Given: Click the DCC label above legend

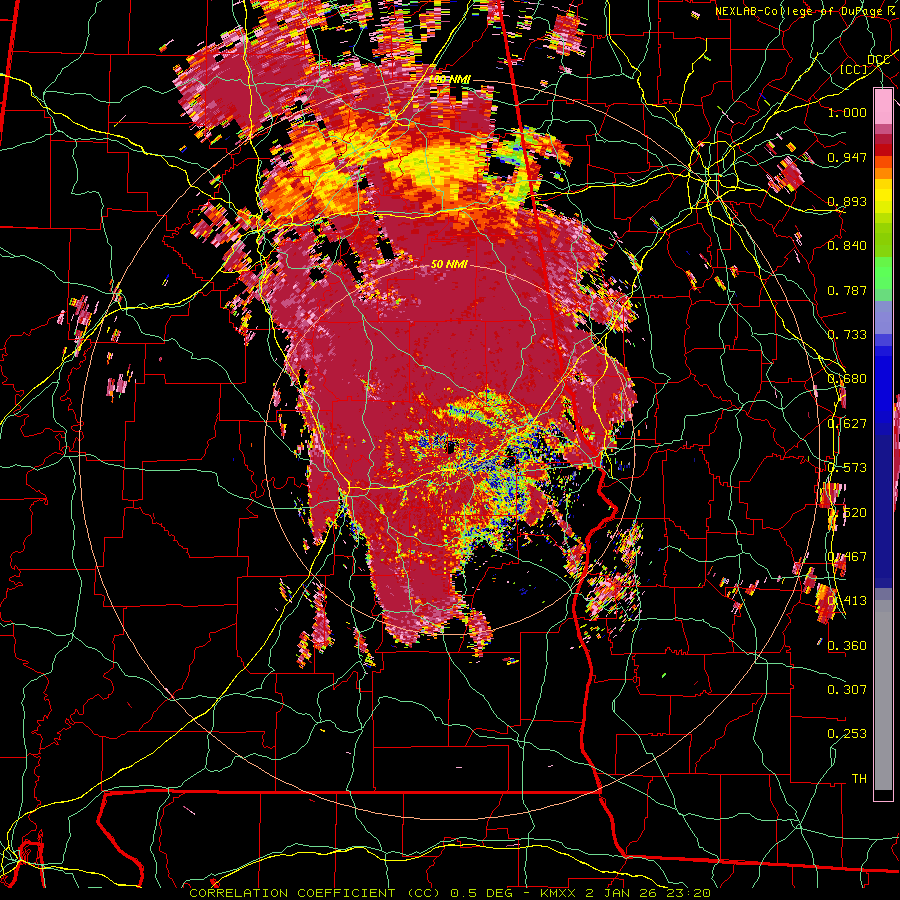Looking at the screenshot, I should tap(878, 60).
